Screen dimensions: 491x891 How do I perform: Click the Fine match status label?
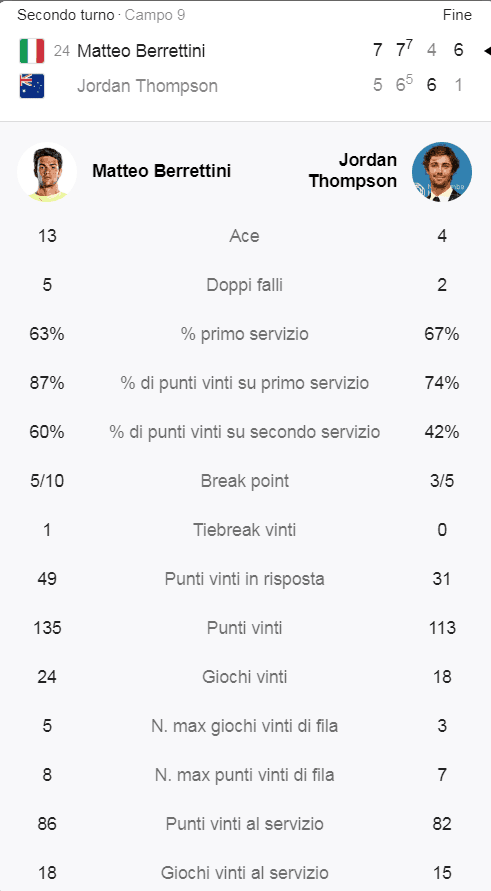click(x=457, y=15)
